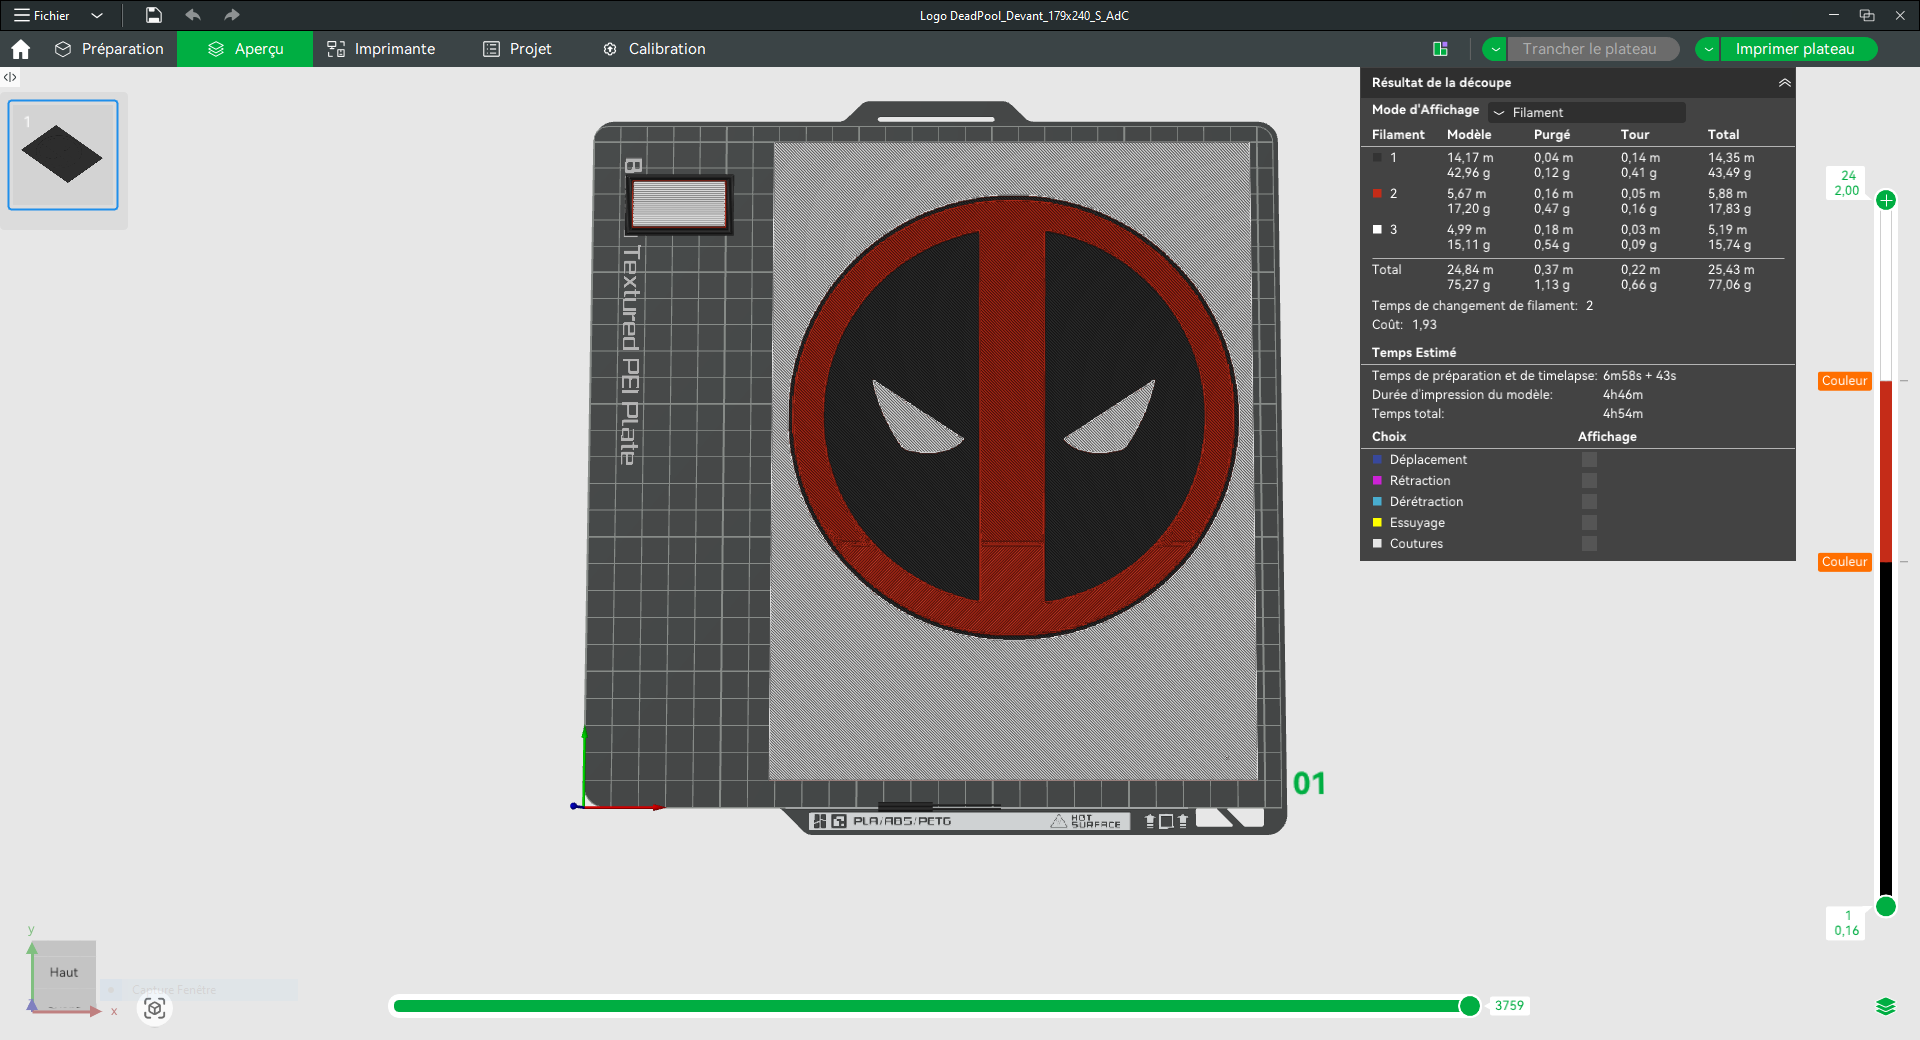Screen dimensions: 1920x1040
Task: Select plate 1 thumbnail in sidebar
Action: pos(63,155)
